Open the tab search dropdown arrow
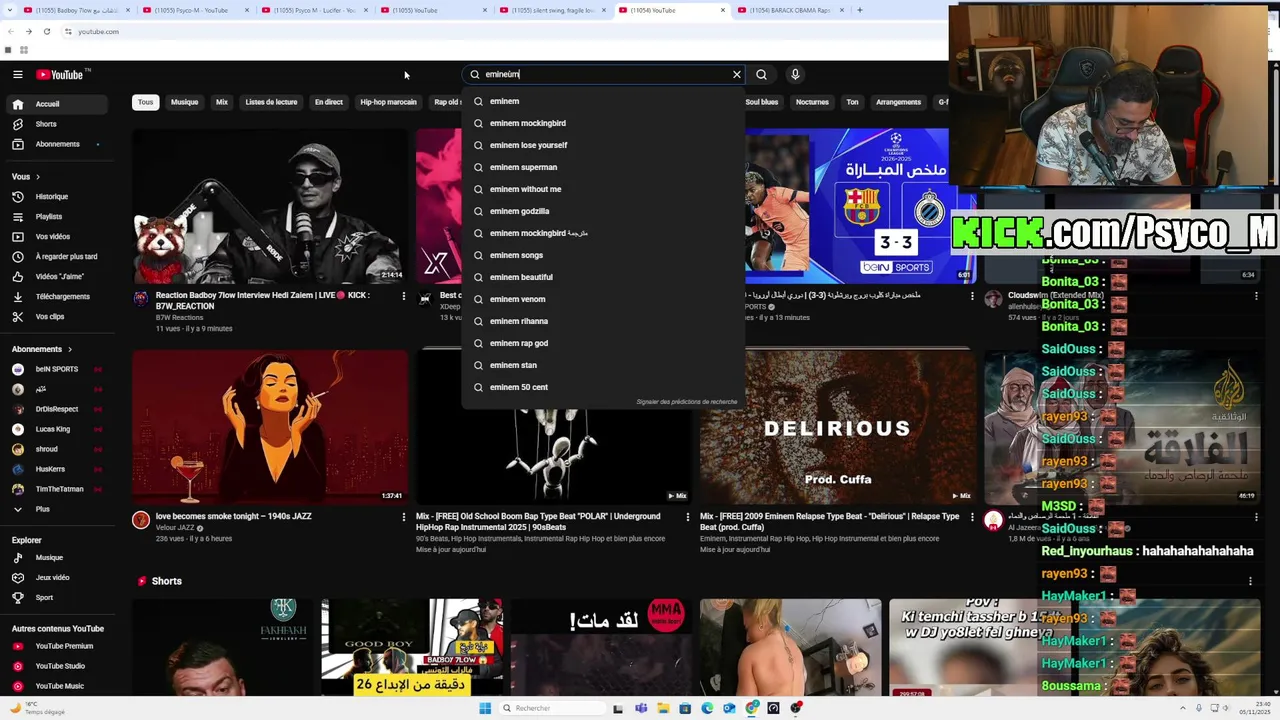Screen dimensions: 1280x720 click(x=8, y=10)
